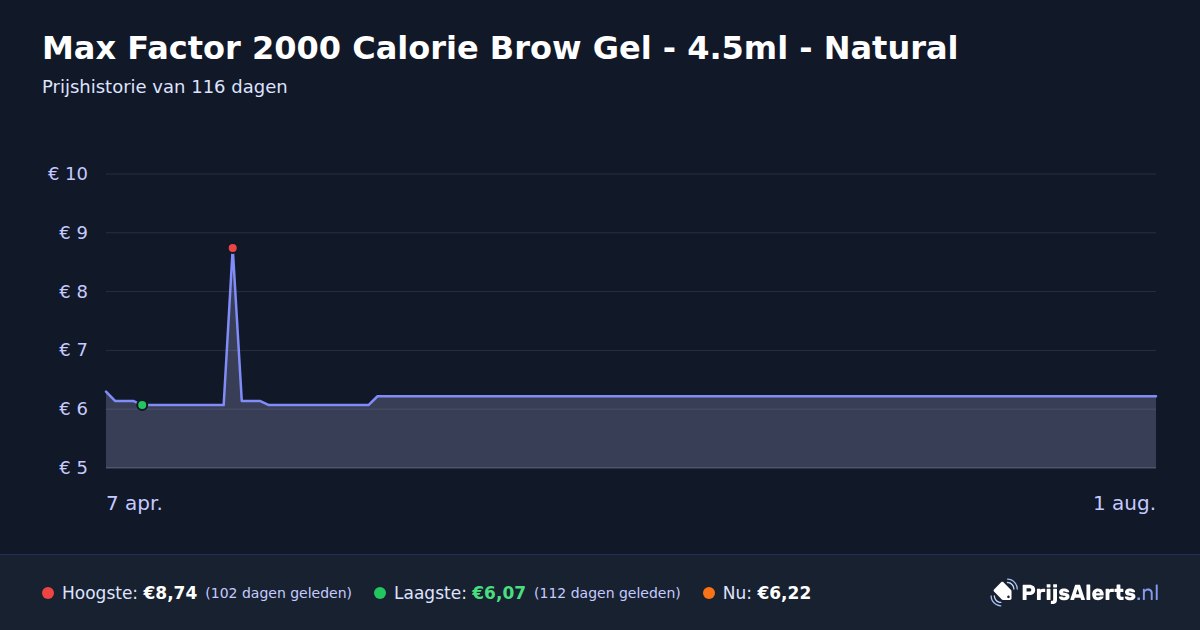Click the lowest price value €6,07
The image size is (1200, 630).
click(x=498, y=593)
